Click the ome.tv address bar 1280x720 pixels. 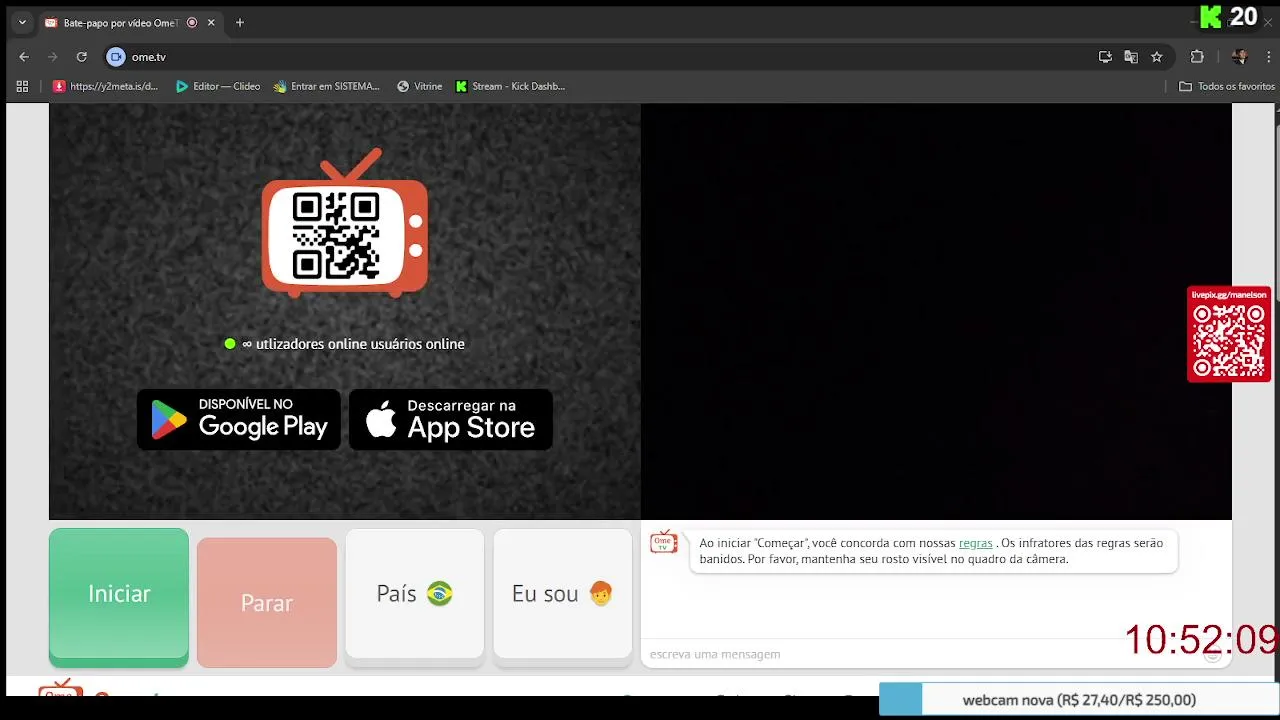[600, 57]
